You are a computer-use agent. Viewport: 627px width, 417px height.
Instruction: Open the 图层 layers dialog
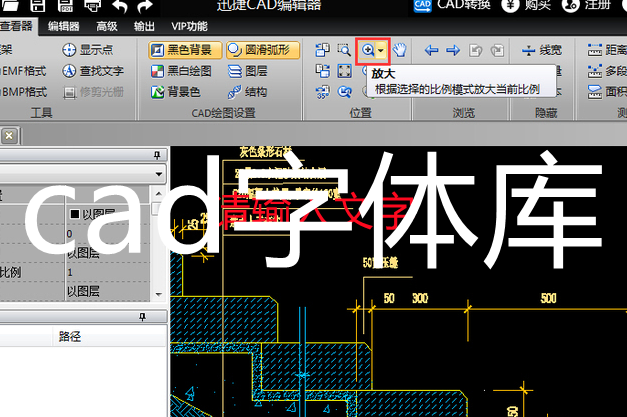click(x=248, y=71)
